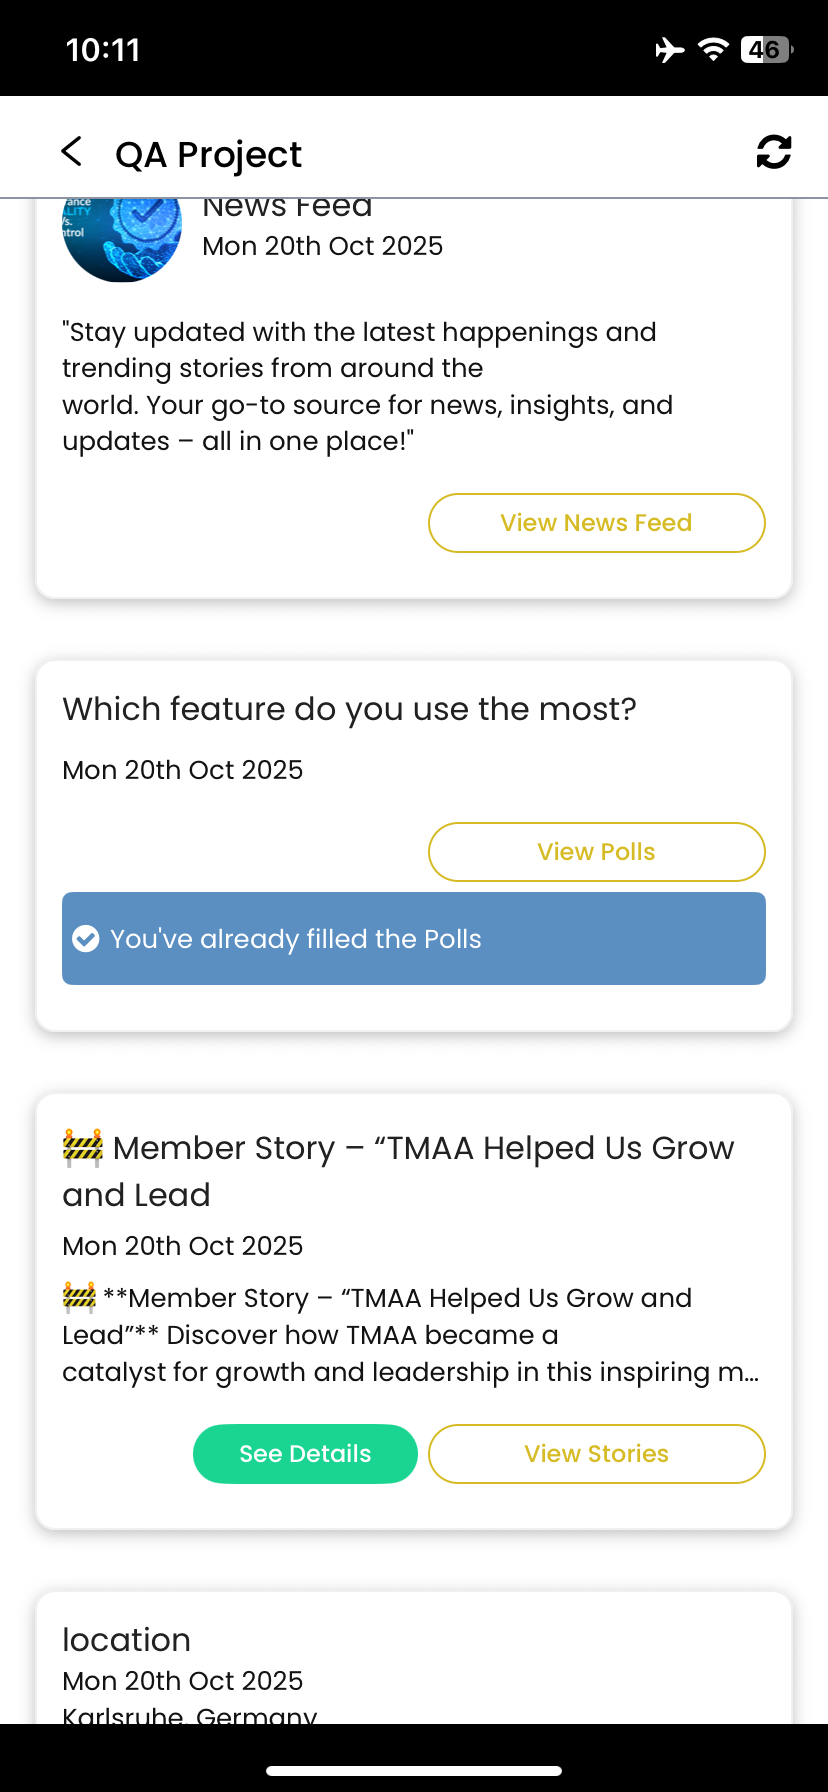Tap the News Feed avatar image
The height and width of the screenshot is (1792, 828).
(122, 240)
